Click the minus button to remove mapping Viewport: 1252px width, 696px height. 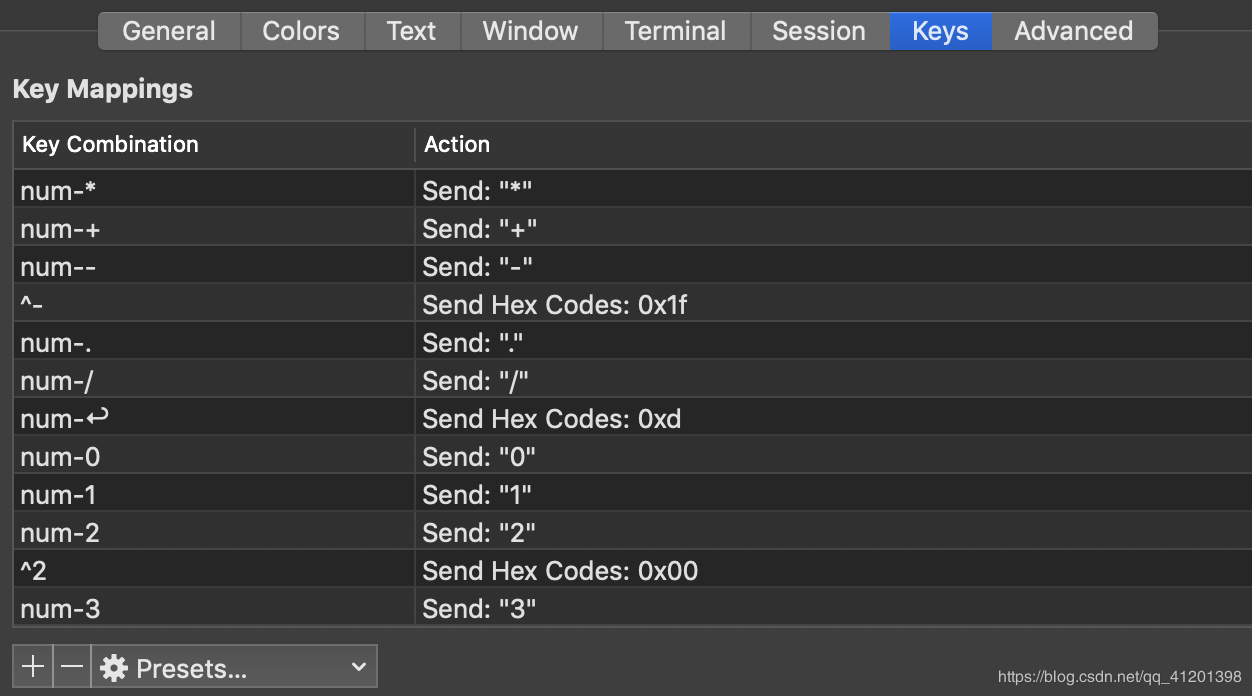(71, 667)
